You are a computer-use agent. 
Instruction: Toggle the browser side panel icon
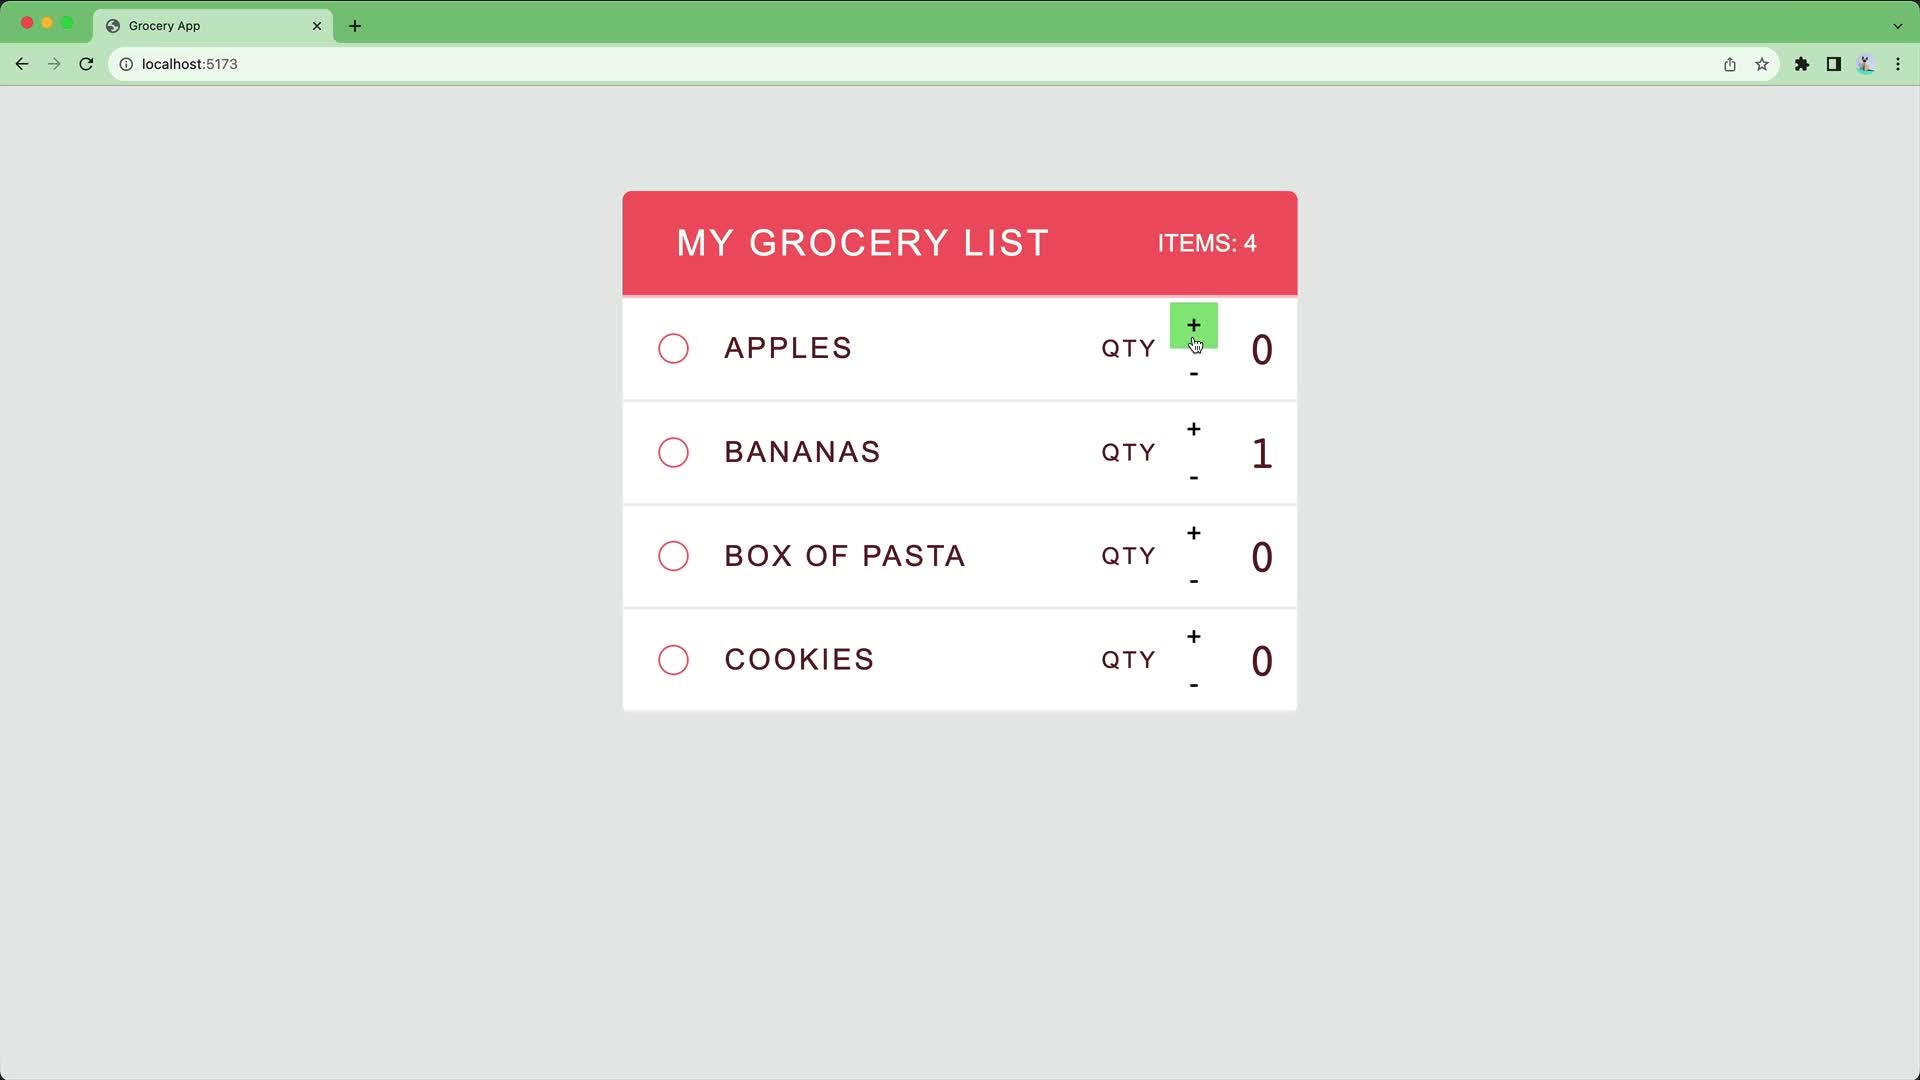[x=1834, y=64]
